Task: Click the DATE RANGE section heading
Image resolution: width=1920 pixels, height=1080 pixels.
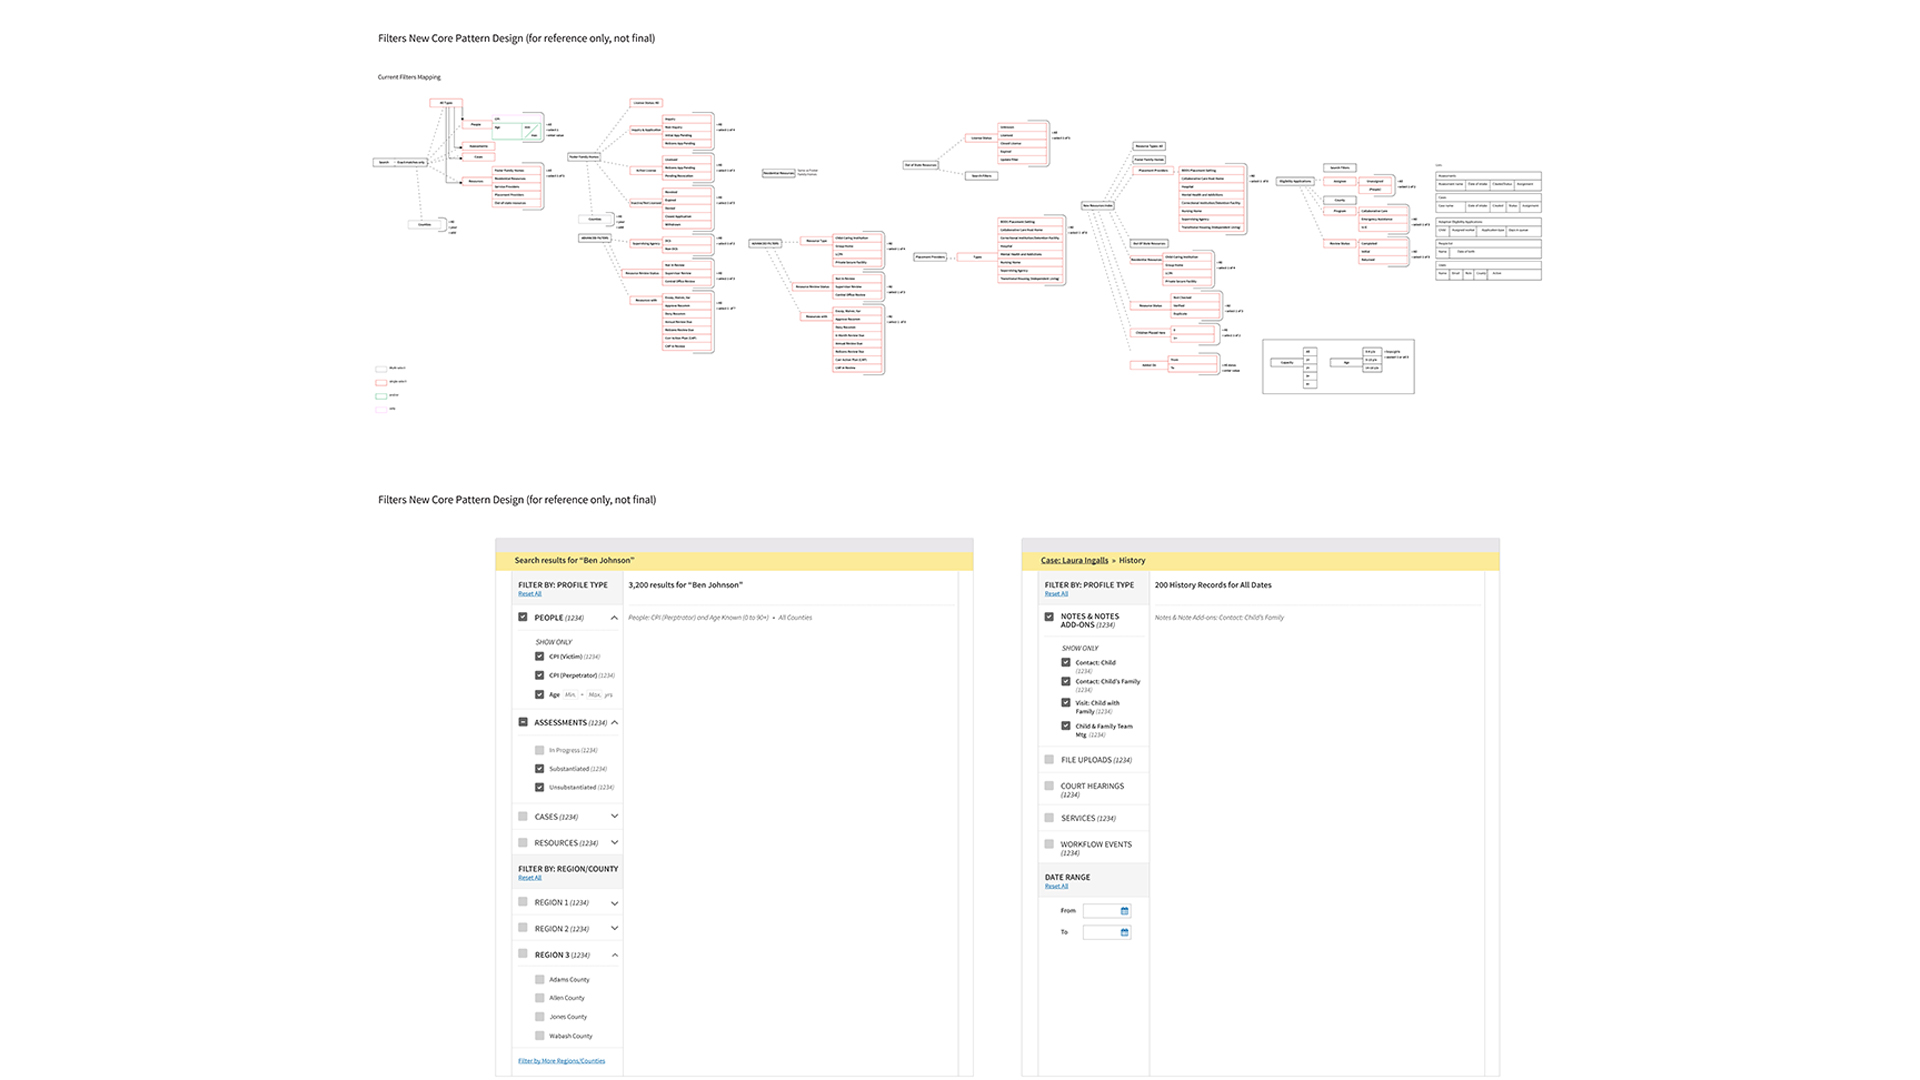Action: pos(1067,877)
